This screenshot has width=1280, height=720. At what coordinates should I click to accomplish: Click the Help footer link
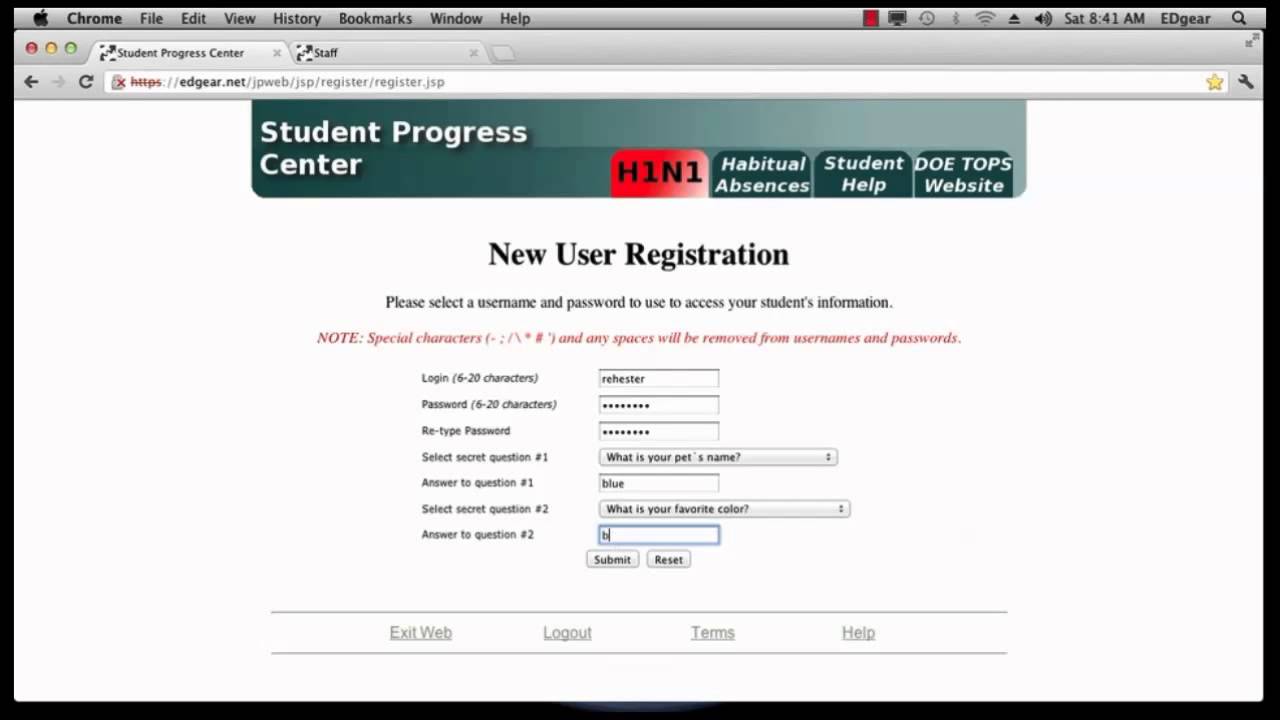pos(858,633)
